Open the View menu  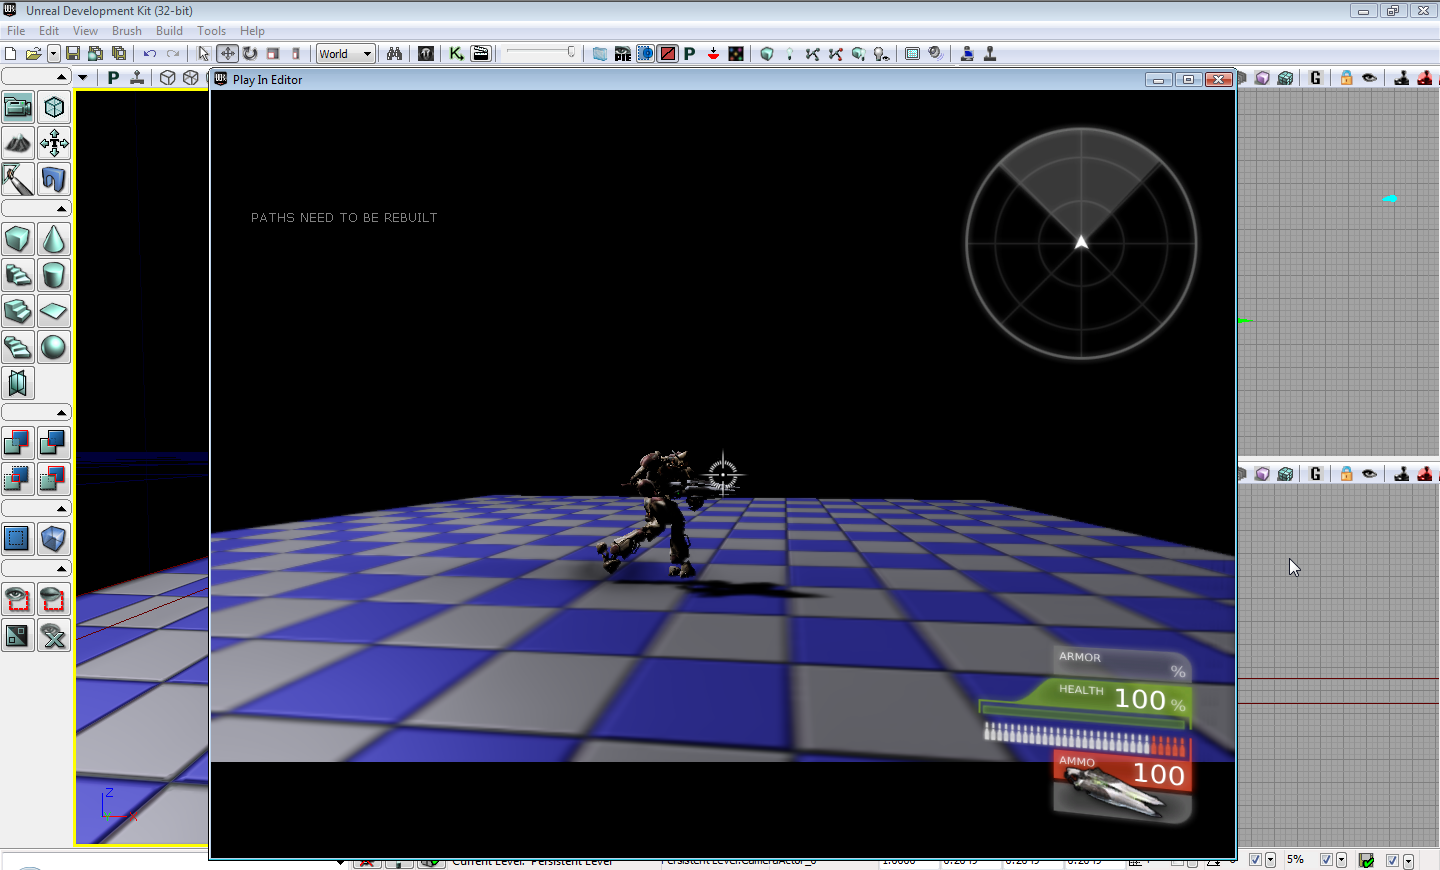(86, 31)
